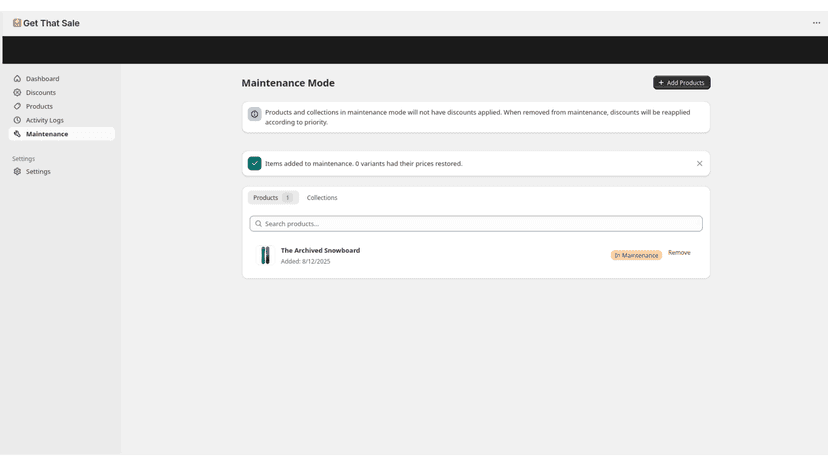Click the Maintenance wrench icon
Viewport: 828px width, 466px height.
pos(17,134)
